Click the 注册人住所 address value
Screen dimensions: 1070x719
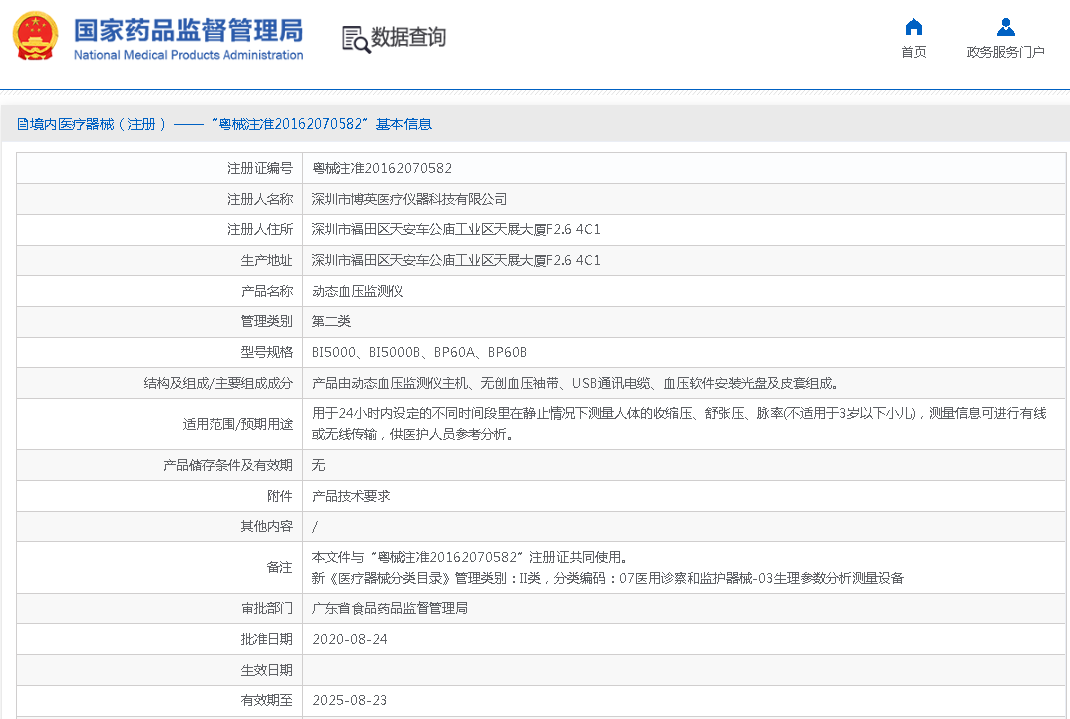click(456, 229)
